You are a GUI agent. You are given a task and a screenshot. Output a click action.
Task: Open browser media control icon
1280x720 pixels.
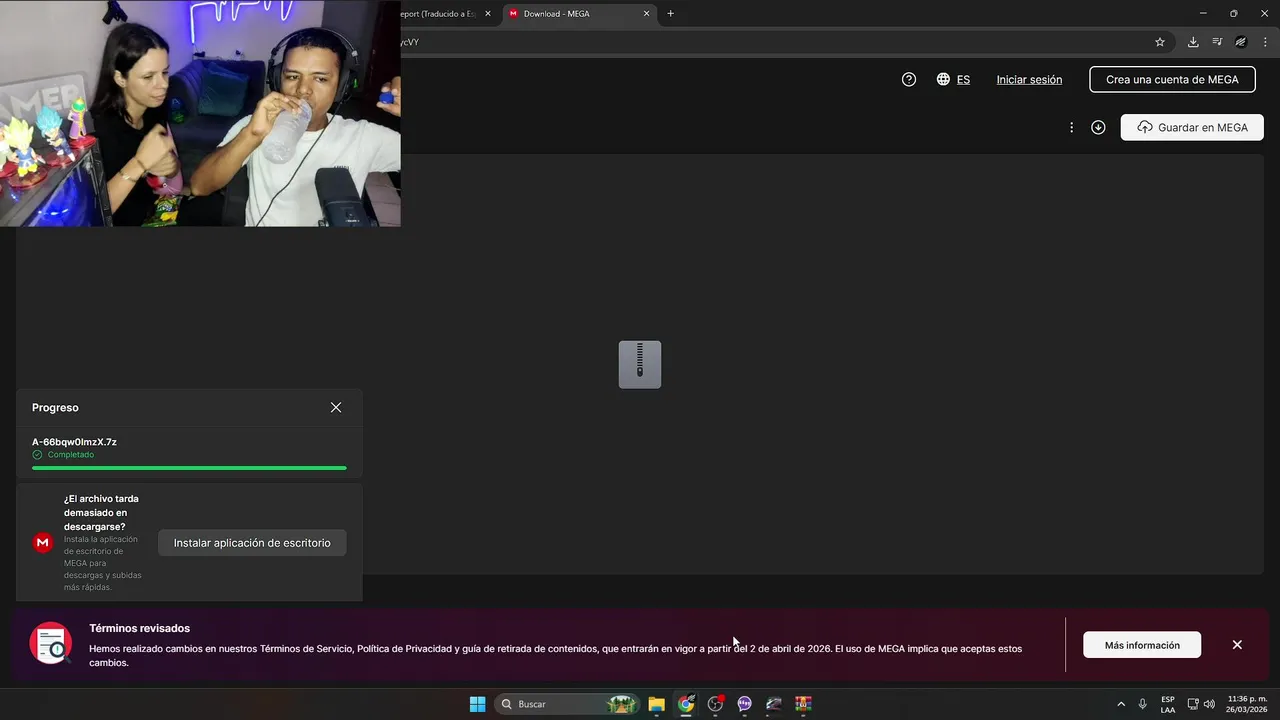point(1217,42)
